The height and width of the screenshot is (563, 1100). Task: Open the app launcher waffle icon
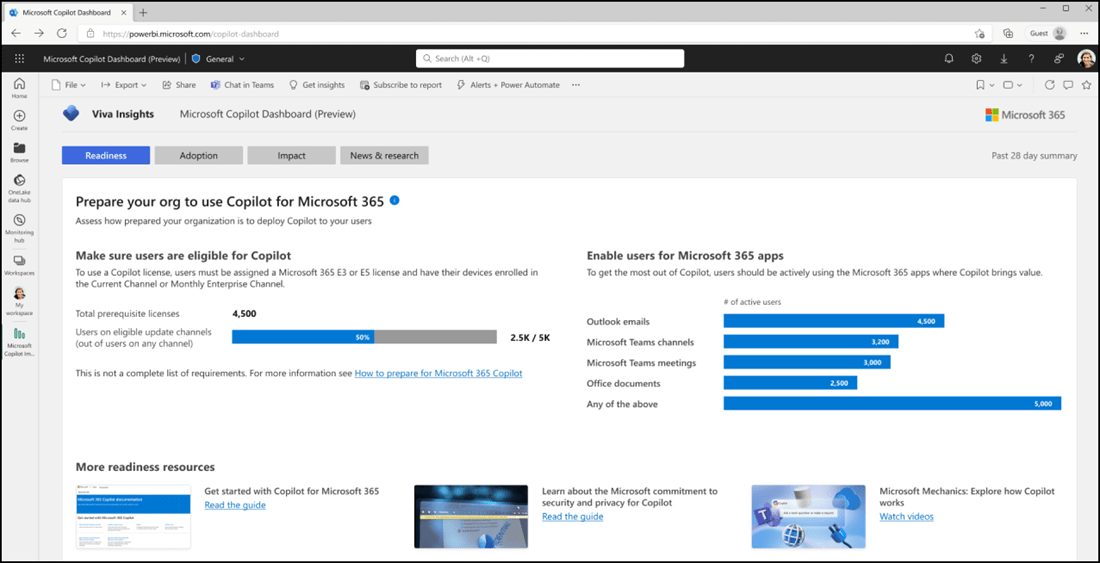[20, 59]
